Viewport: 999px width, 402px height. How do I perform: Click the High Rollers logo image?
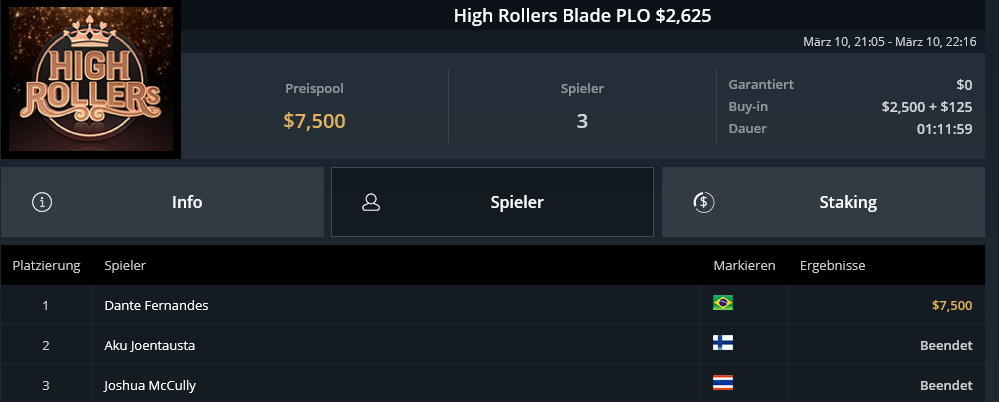pyautogui.click(x=91, y=79)
